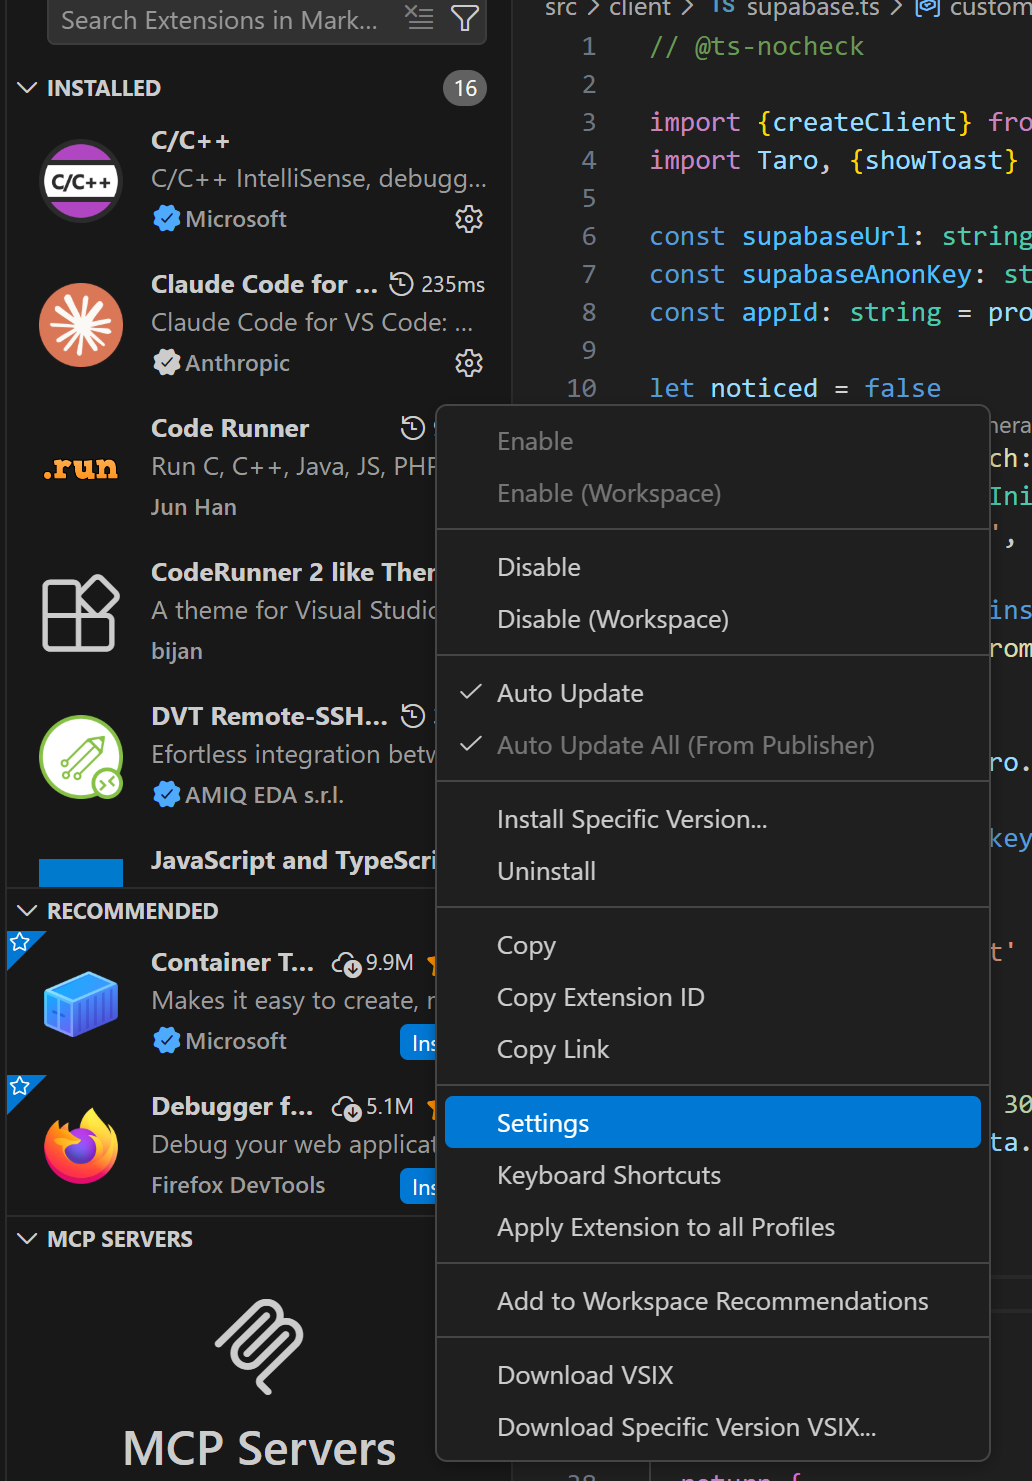Collapse the MCP SERVERS section
Screen dimensions: 1032x1481
[x=28, y=1239]
